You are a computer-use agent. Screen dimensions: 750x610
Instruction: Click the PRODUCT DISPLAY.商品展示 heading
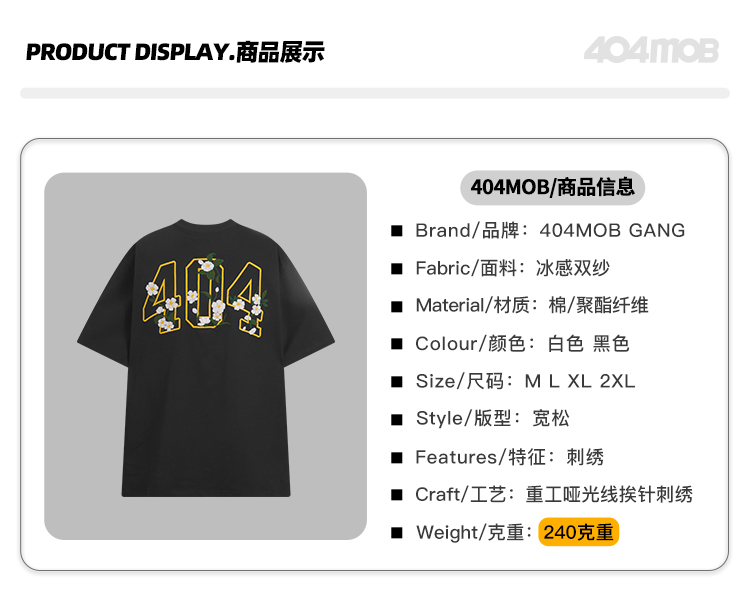(175, 52)
